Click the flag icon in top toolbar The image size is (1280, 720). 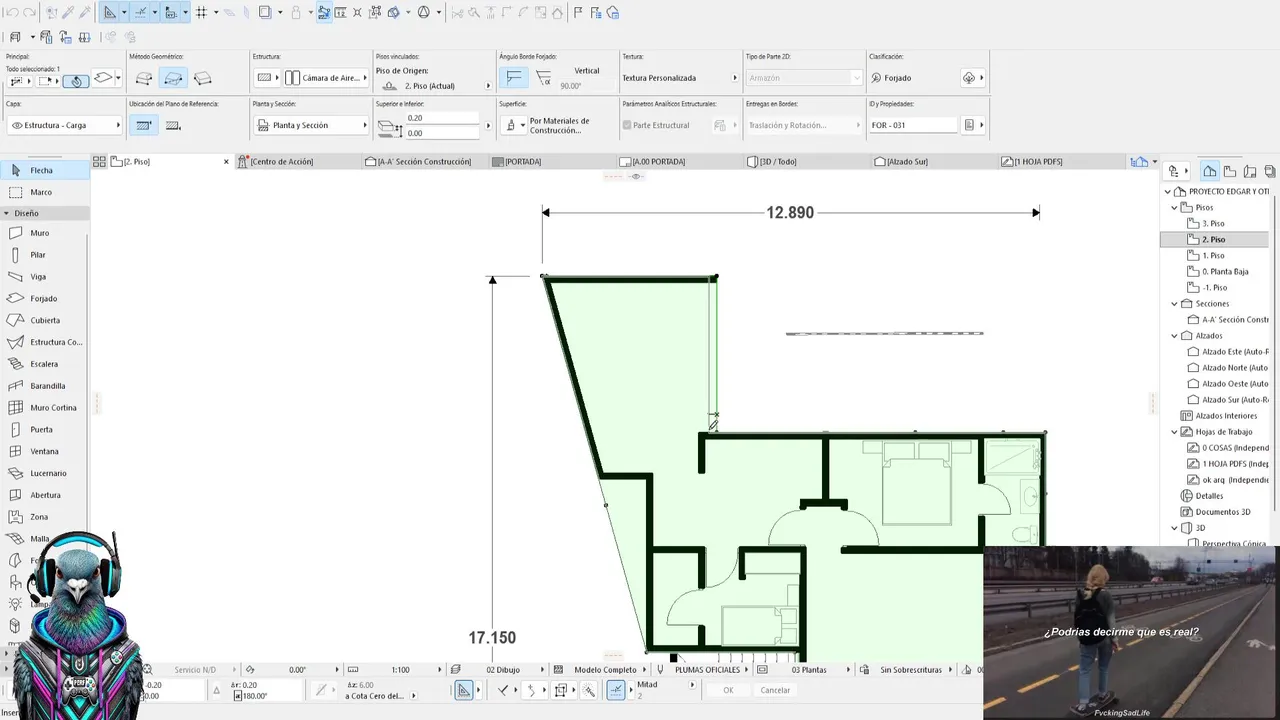click(x=578, y=13)
